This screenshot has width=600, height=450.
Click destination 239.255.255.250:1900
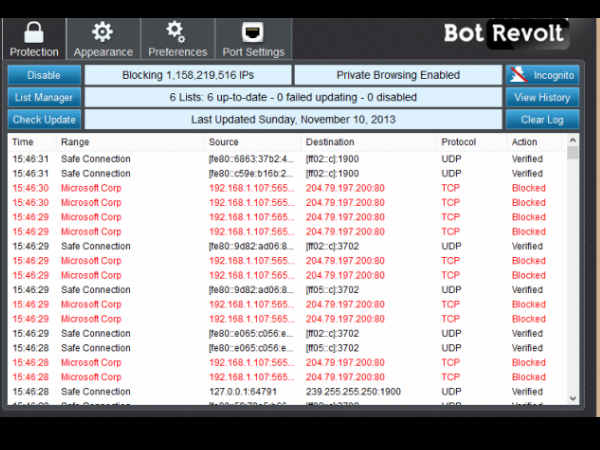(353, 391)
